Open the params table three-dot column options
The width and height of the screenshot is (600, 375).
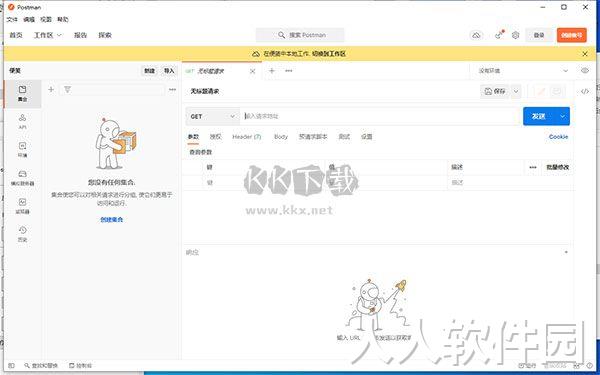pos(533,167)
